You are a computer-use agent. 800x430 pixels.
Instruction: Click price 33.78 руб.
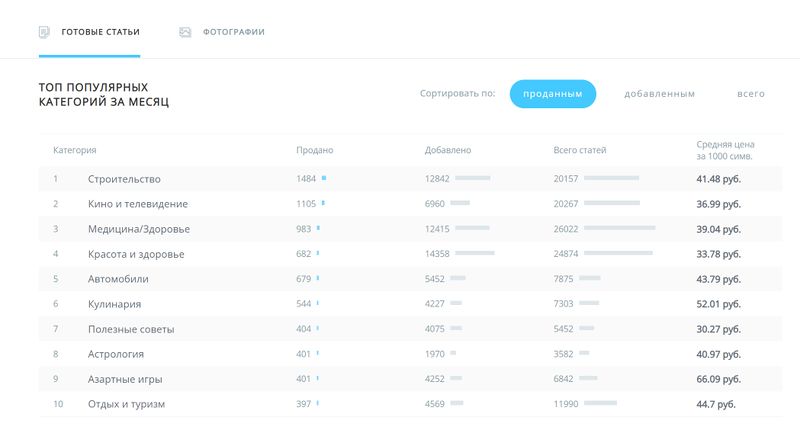[x=718, y=254]
